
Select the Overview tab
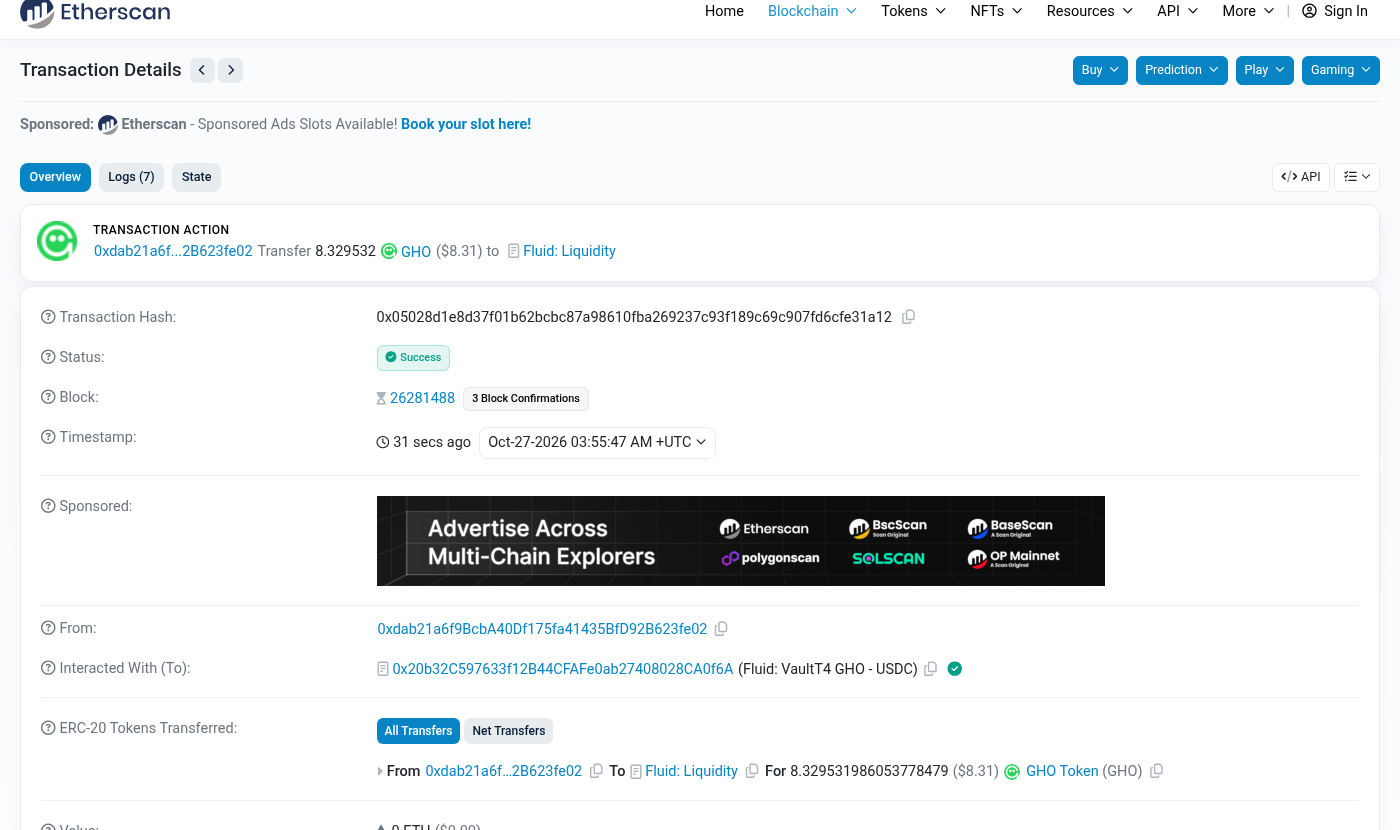(x=55, y=177)
